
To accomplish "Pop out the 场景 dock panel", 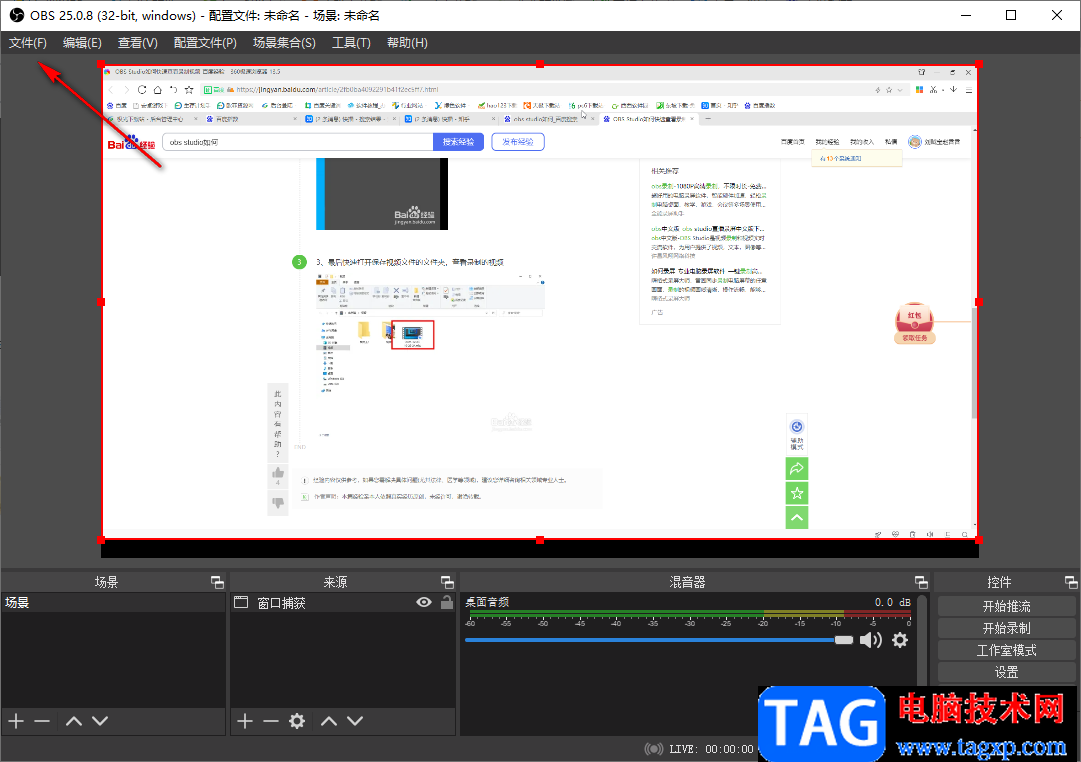I will pos(217,583).
